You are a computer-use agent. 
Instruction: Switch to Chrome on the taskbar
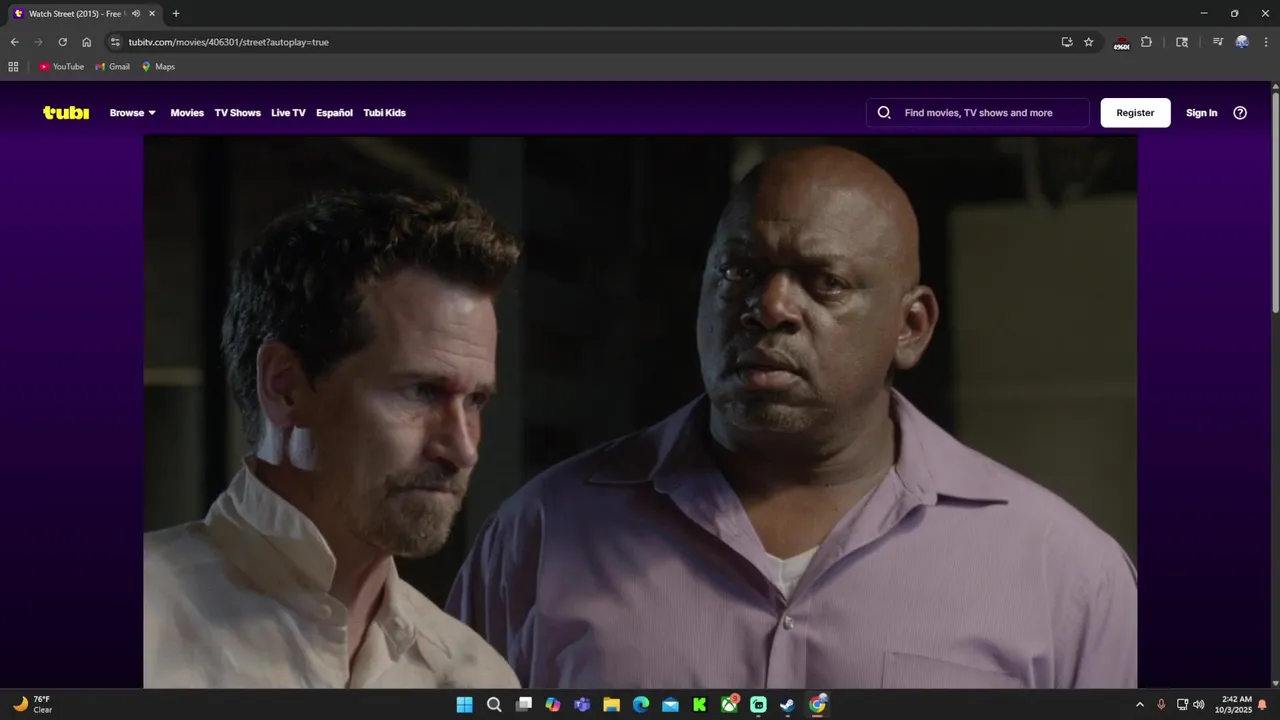tap(817, 705)
